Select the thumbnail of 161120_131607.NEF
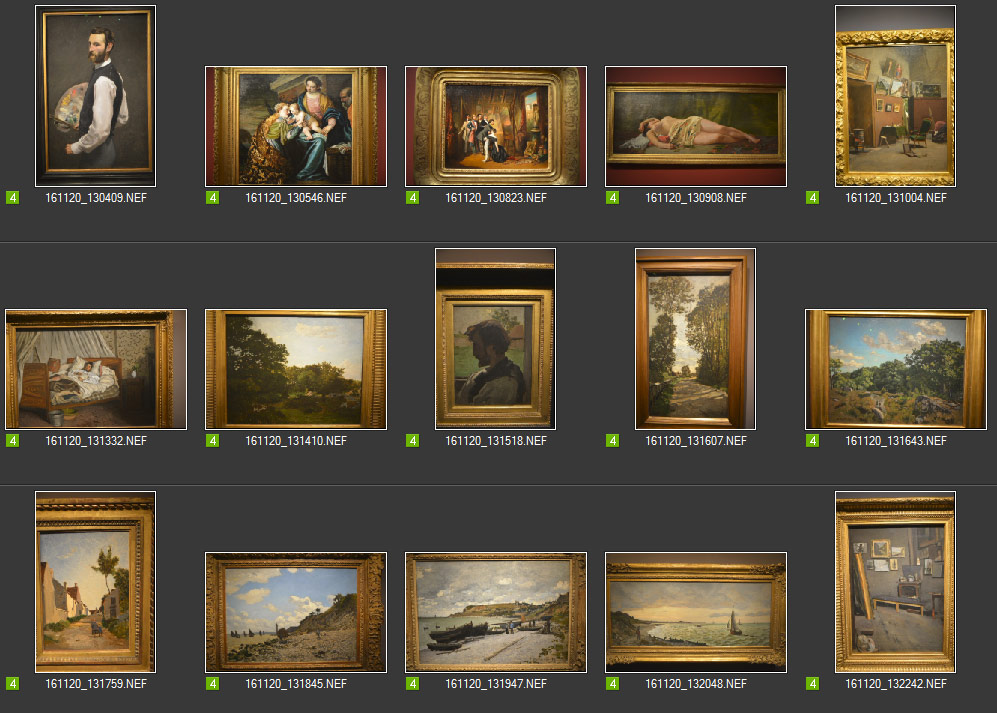Screen dimensions: 997x713 tap(696, 339)
